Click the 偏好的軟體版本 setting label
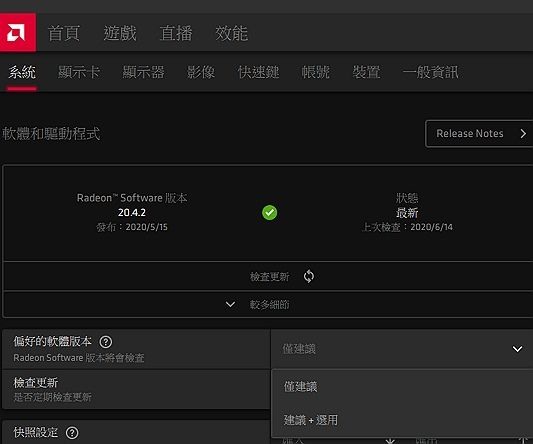533x444 pixels. click(52, 341)
